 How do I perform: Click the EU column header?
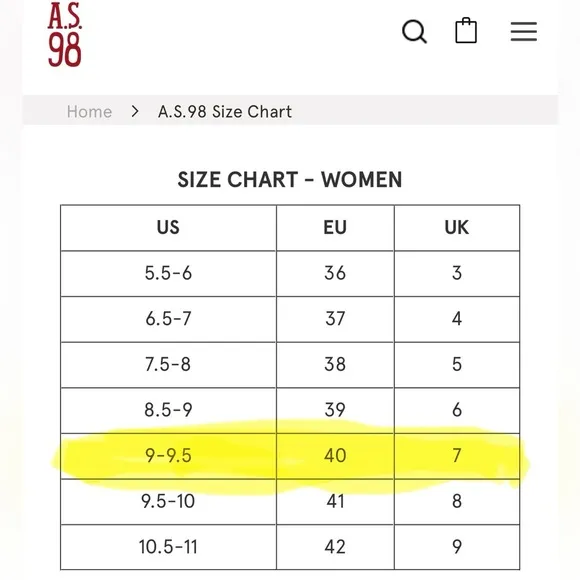point(335,227)
